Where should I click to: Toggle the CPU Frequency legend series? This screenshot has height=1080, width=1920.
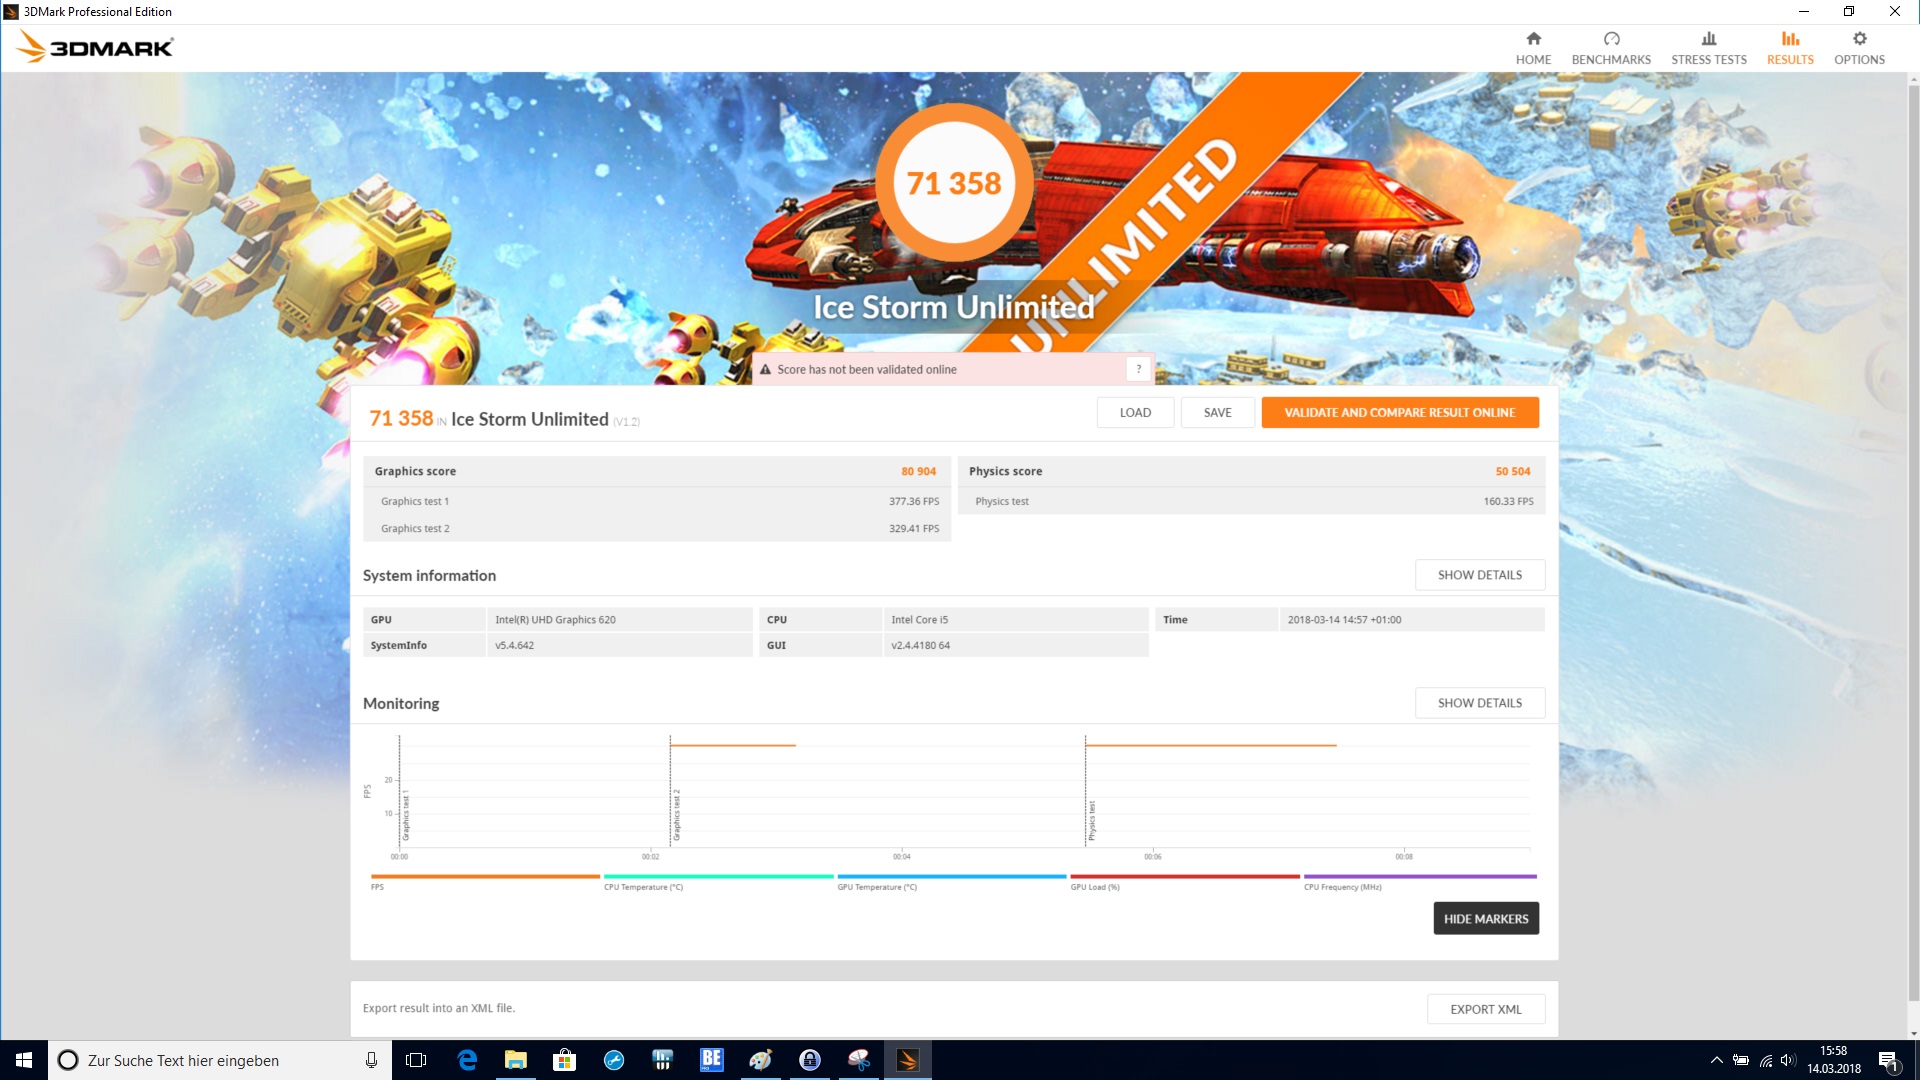pos(1420,881)
